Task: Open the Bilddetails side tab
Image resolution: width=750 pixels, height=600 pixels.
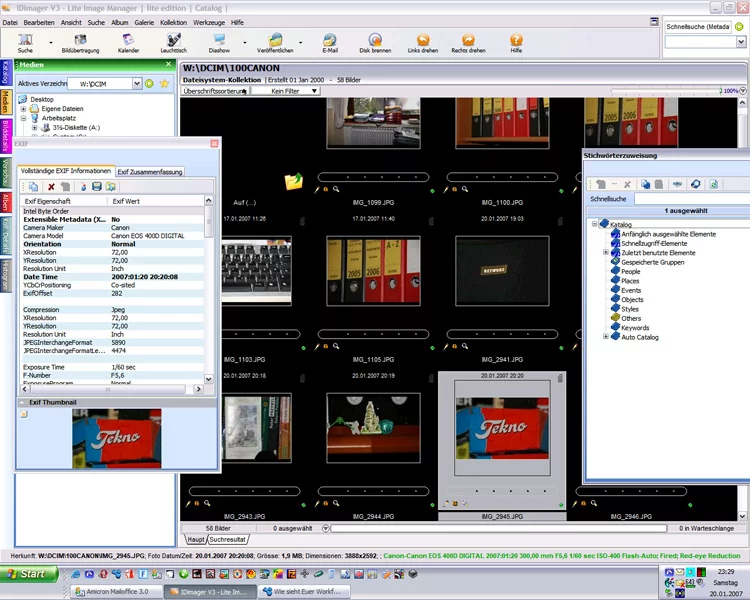Action: 5,136
